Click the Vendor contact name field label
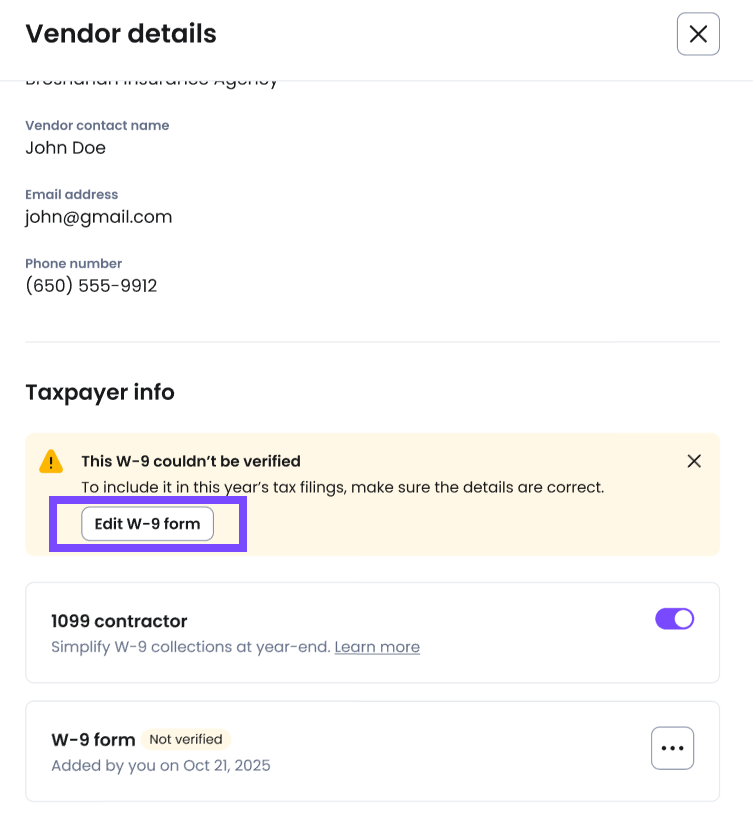 [x=97, y=126]
